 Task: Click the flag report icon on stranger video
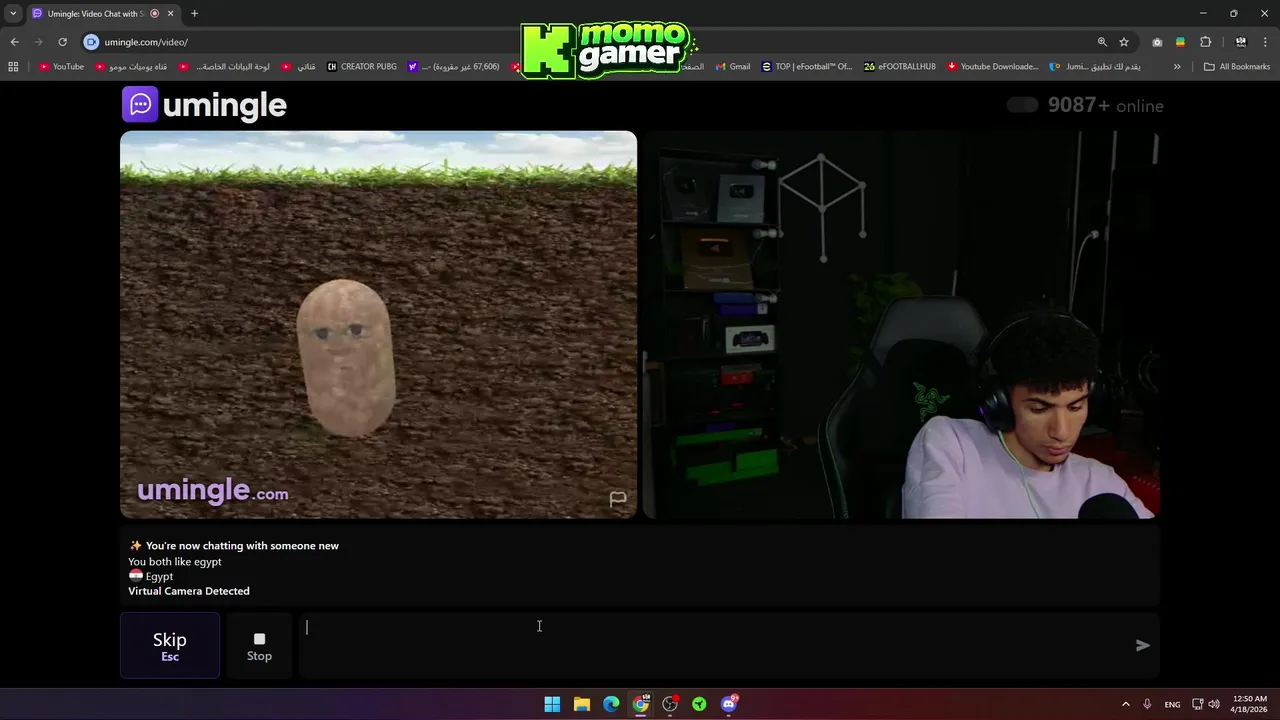[618, 499]
